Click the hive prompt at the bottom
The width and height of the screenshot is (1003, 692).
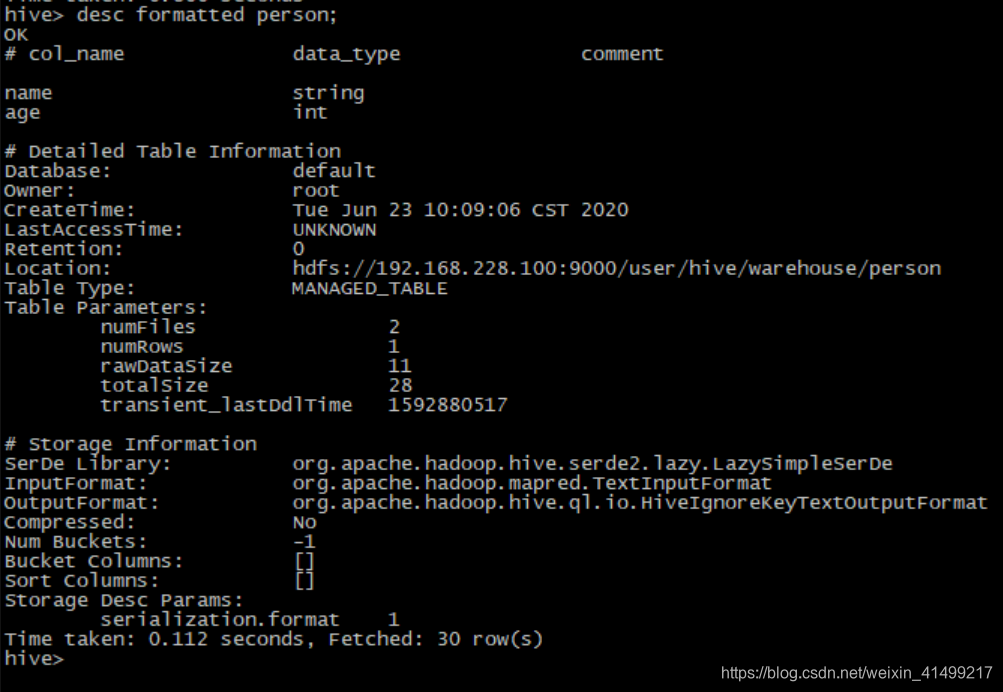click(34, 658)
